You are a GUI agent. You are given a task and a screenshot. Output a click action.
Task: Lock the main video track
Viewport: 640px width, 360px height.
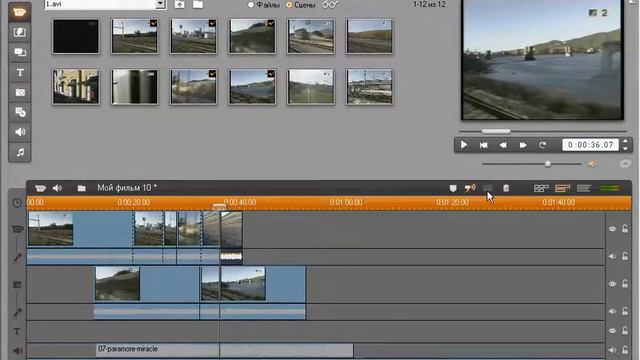pos(625,229)
